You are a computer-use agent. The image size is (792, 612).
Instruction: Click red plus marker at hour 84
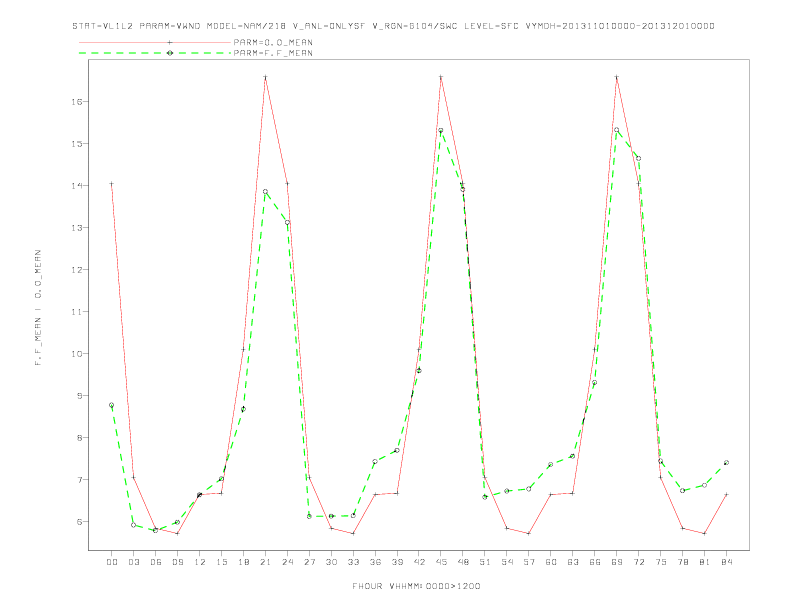pos(726,495)
